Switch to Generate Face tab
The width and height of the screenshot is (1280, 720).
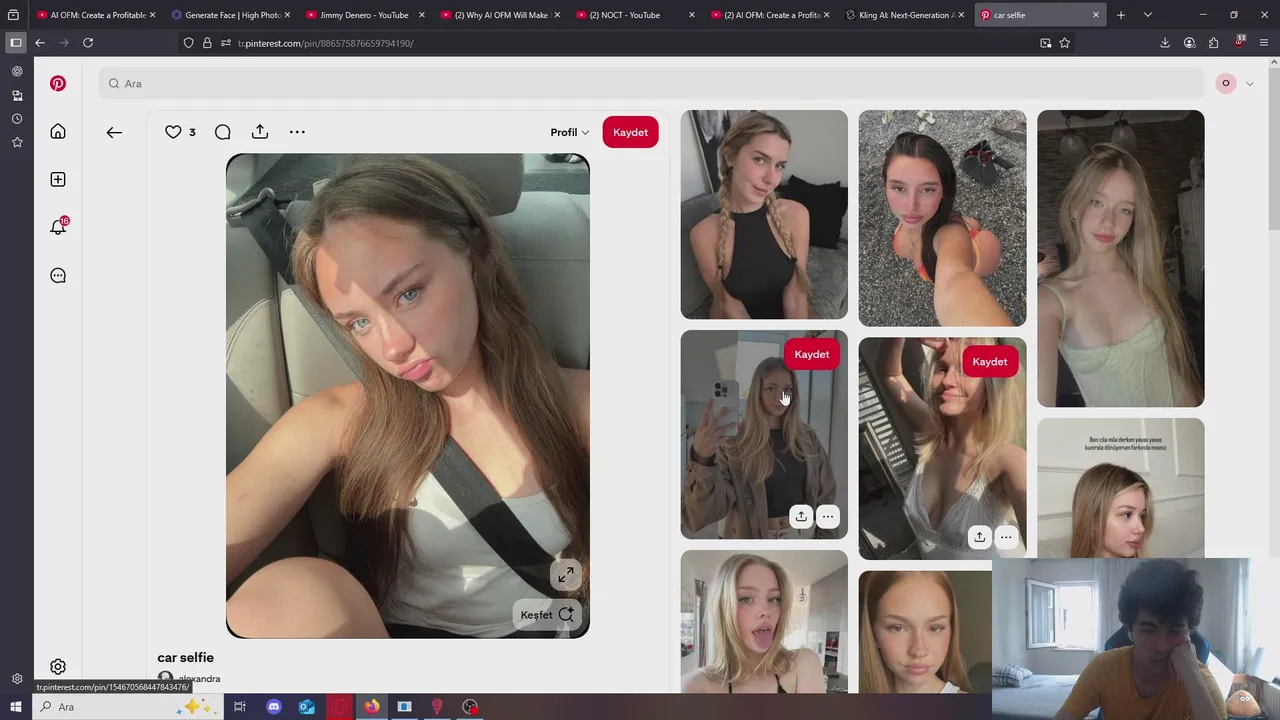231,15
